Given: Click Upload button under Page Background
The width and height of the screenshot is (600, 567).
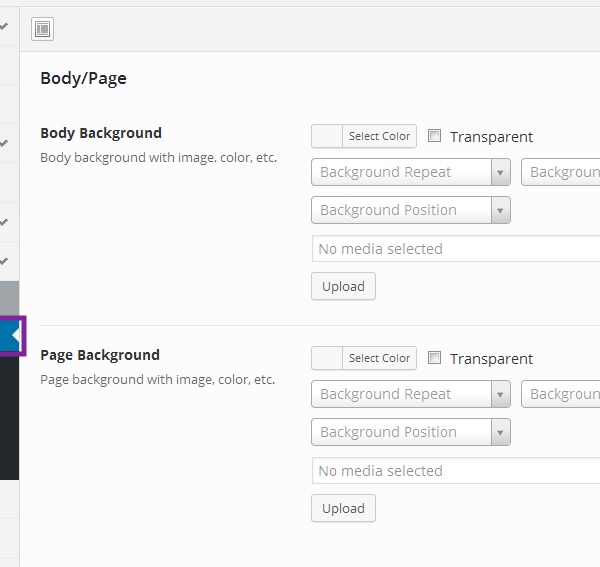Looking at the screenshot, I should coord(343,508).
